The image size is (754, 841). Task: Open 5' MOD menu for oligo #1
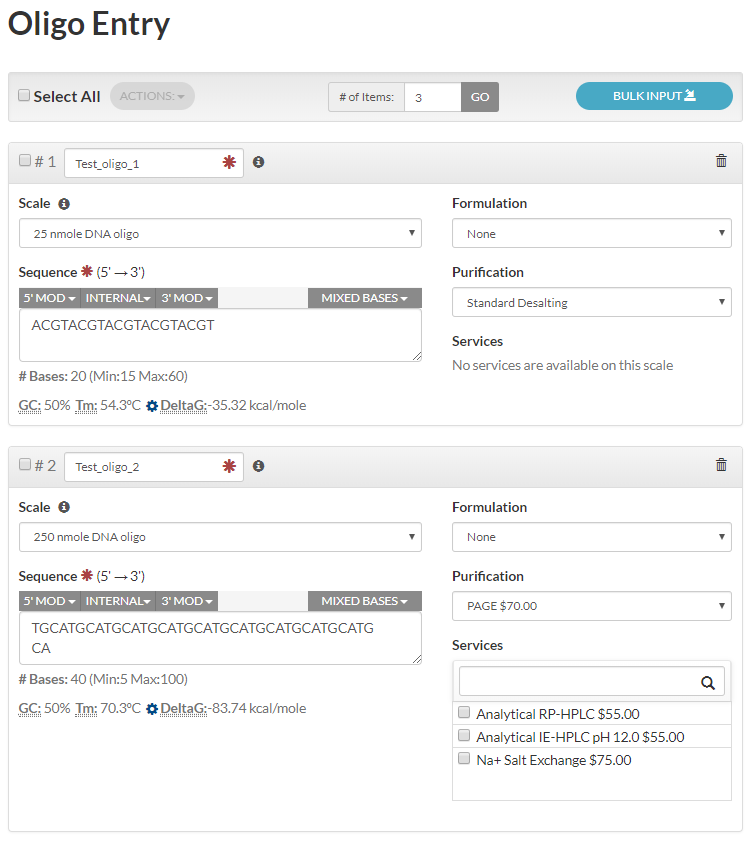pos(49,298)
